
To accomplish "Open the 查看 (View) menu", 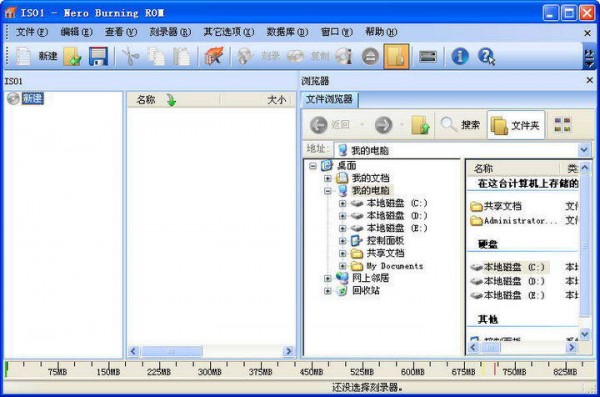I will tap(121, 32).
